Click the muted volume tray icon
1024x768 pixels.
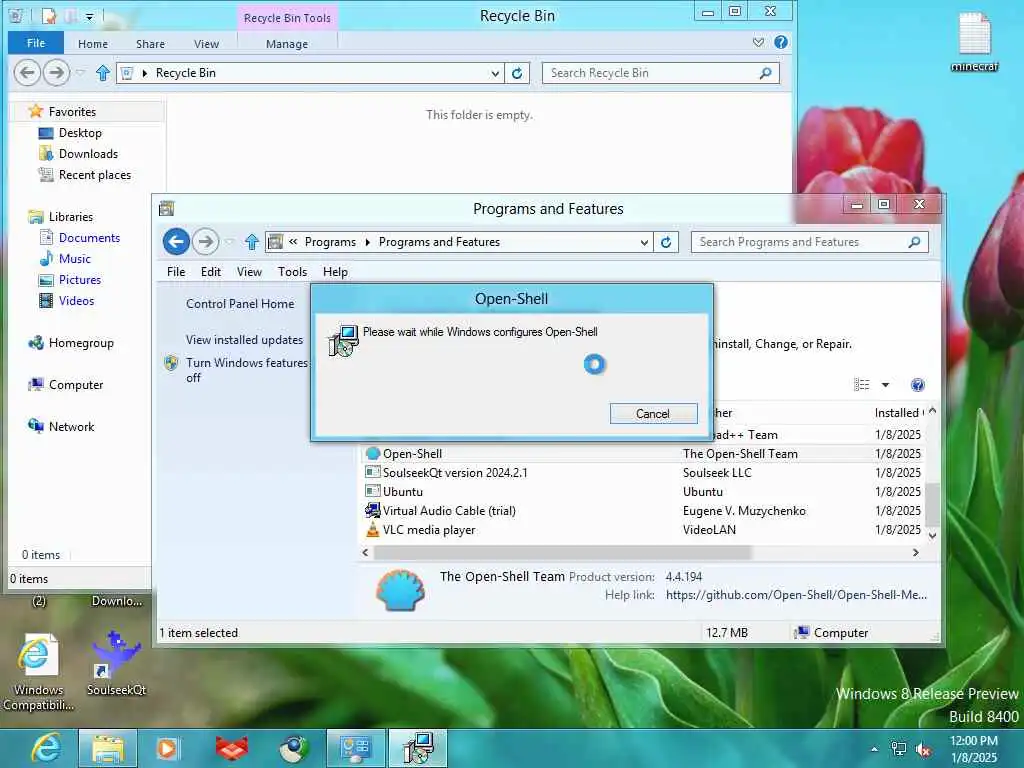pyautogui.click(x=923, y=749)
